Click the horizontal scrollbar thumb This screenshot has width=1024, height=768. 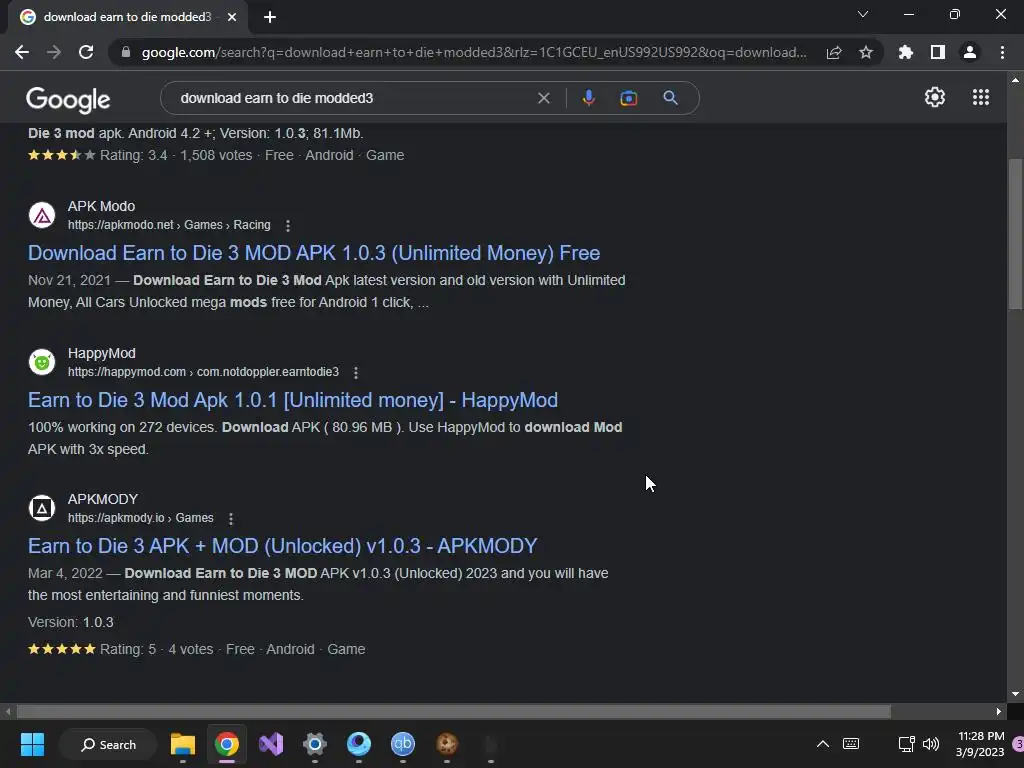tap(453, 711)
